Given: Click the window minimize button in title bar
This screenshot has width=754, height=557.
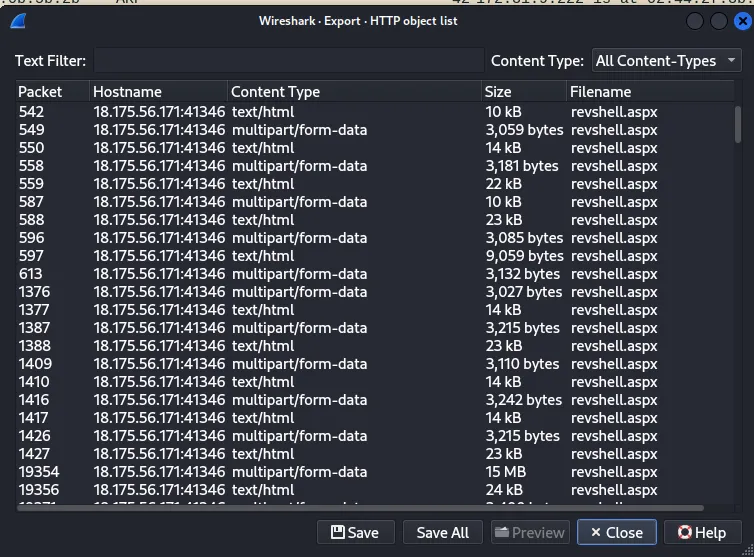Looking at the screenshot, I should (696, 21).
